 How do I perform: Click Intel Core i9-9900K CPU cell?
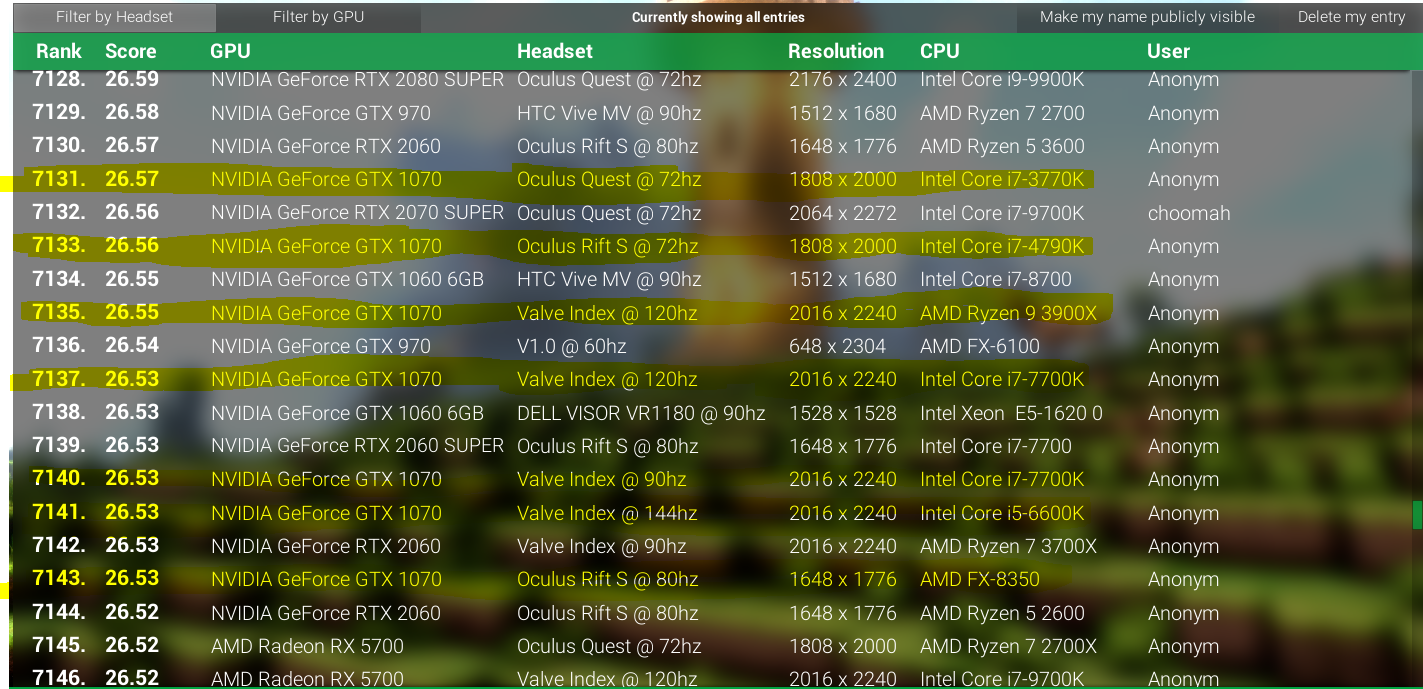1002,80
